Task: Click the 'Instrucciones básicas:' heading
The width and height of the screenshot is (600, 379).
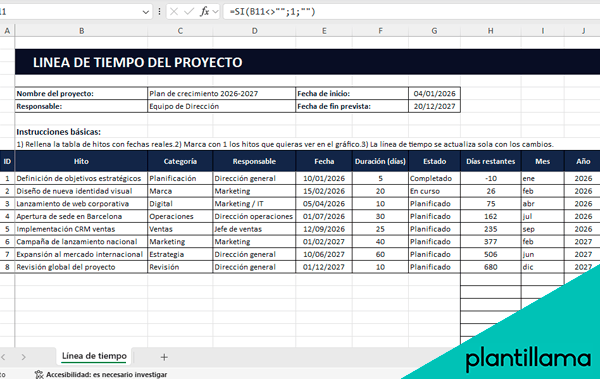Action: tap(59, 132)
